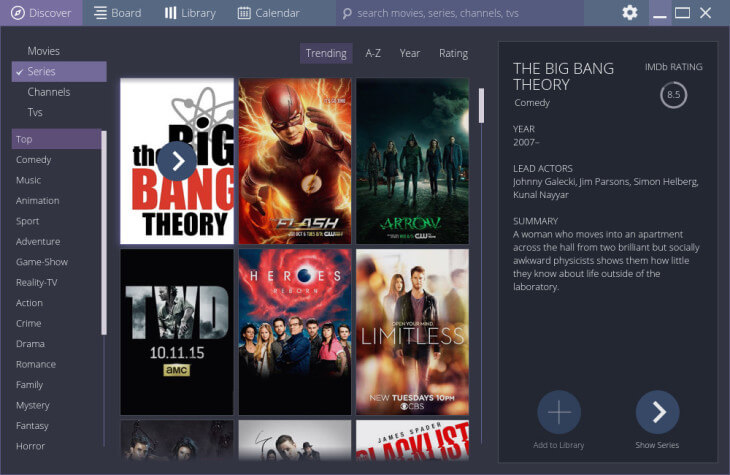Click the Calendar grid icon

click(244, 13)
